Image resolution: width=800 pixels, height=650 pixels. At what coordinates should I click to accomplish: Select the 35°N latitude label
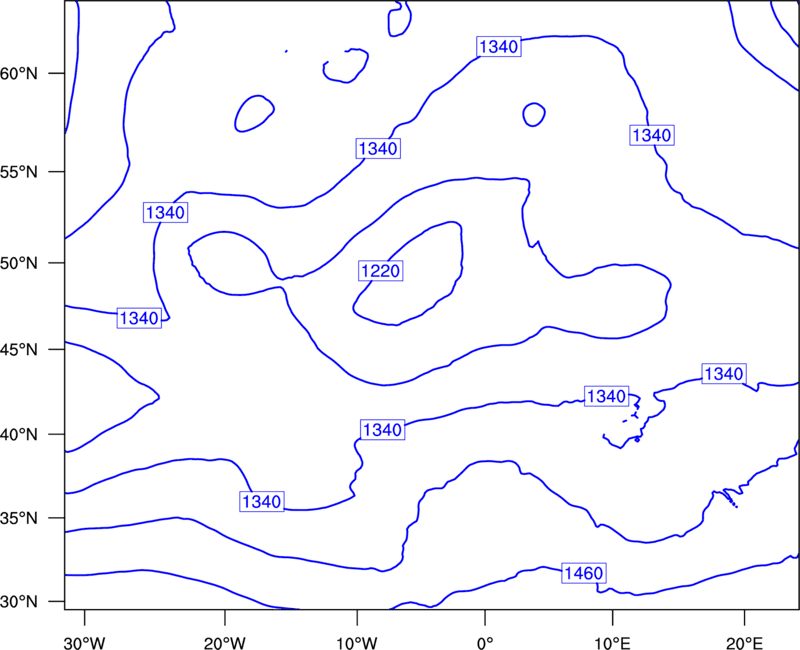tap(19, 518)
